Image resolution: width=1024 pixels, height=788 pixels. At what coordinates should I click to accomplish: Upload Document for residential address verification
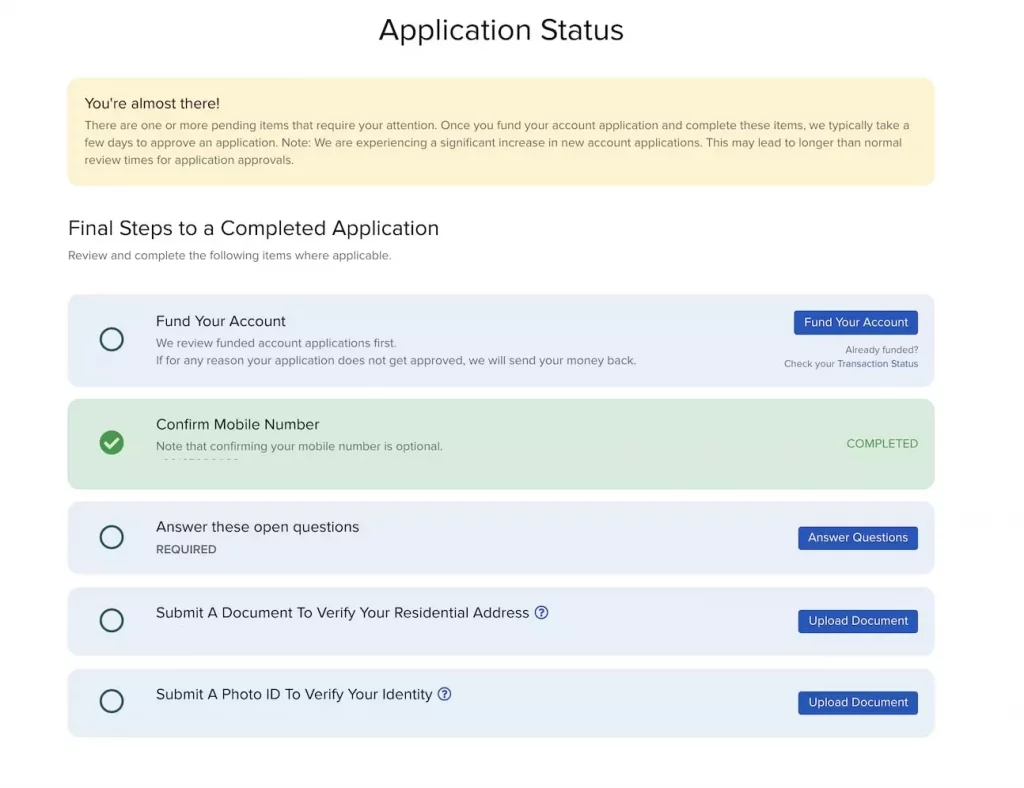857,621
